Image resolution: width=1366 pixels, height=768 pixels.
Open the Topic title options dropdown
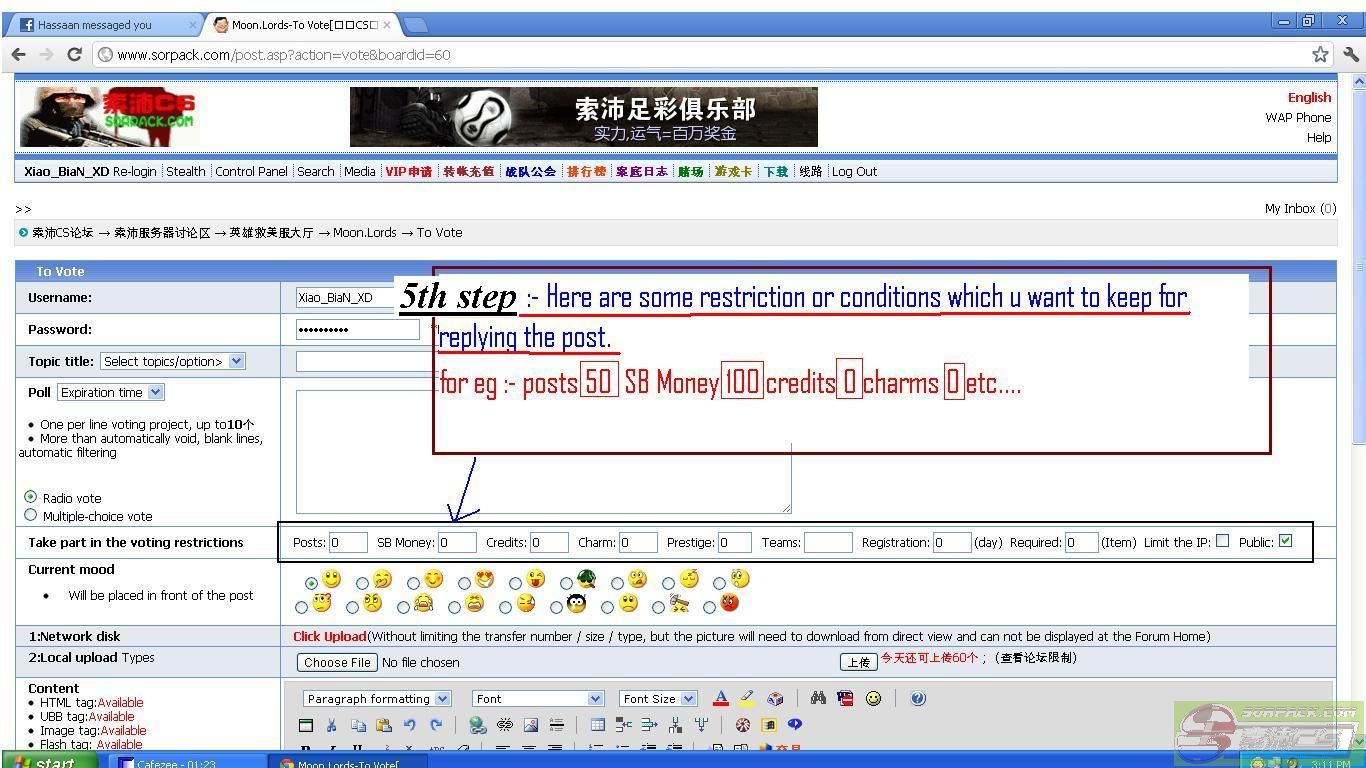coord(172,361)
